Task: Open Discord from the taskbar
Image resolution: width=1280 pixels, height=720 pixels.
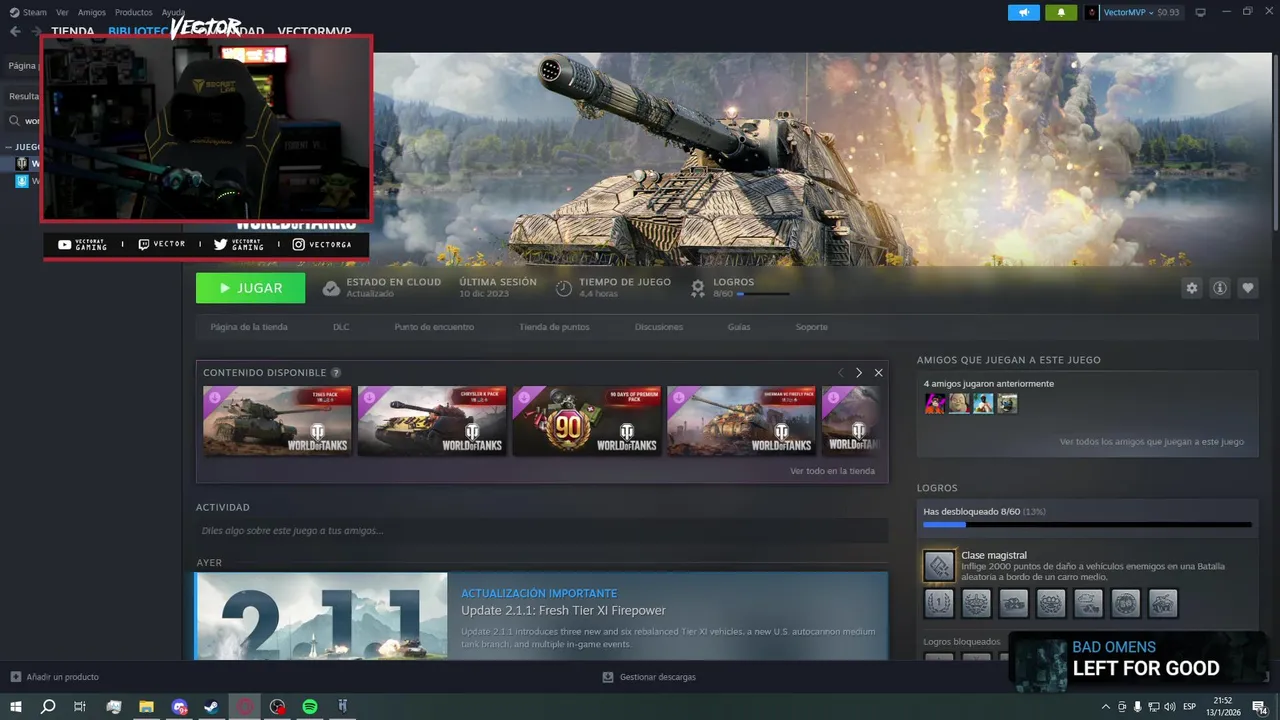Action: pos(179,706)
